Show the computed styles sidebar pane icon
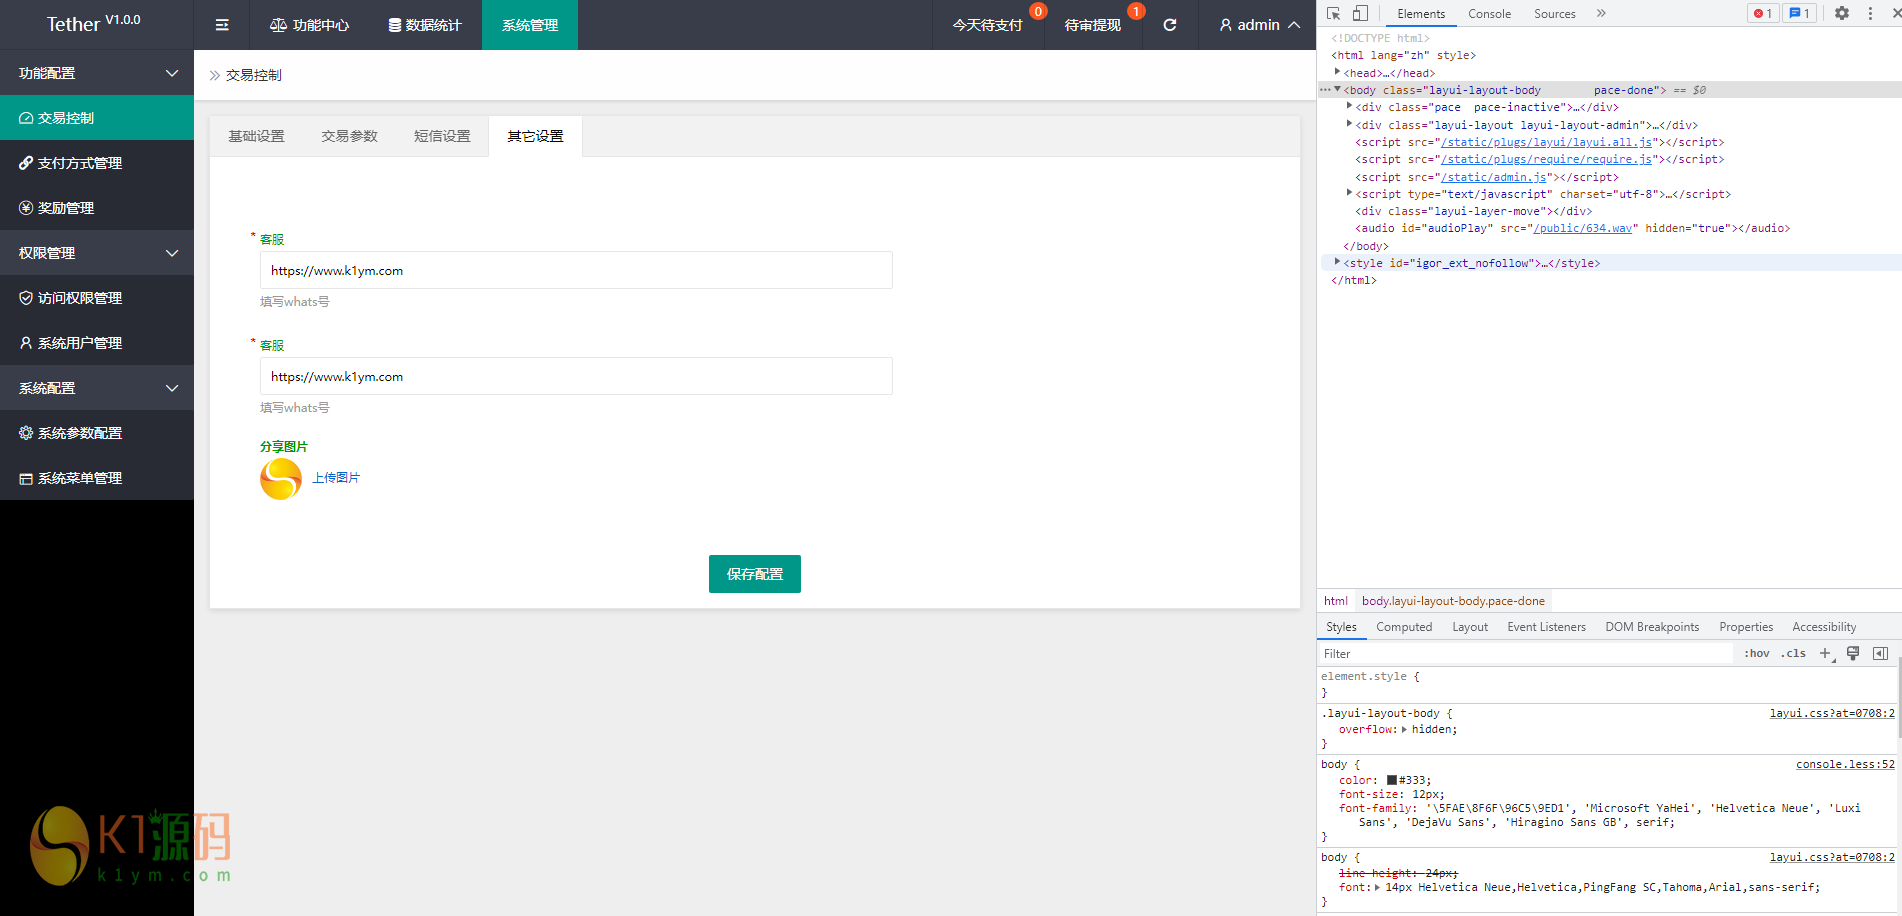The height and width of the screenshot is (916, 1902). tap(1880, 653)
